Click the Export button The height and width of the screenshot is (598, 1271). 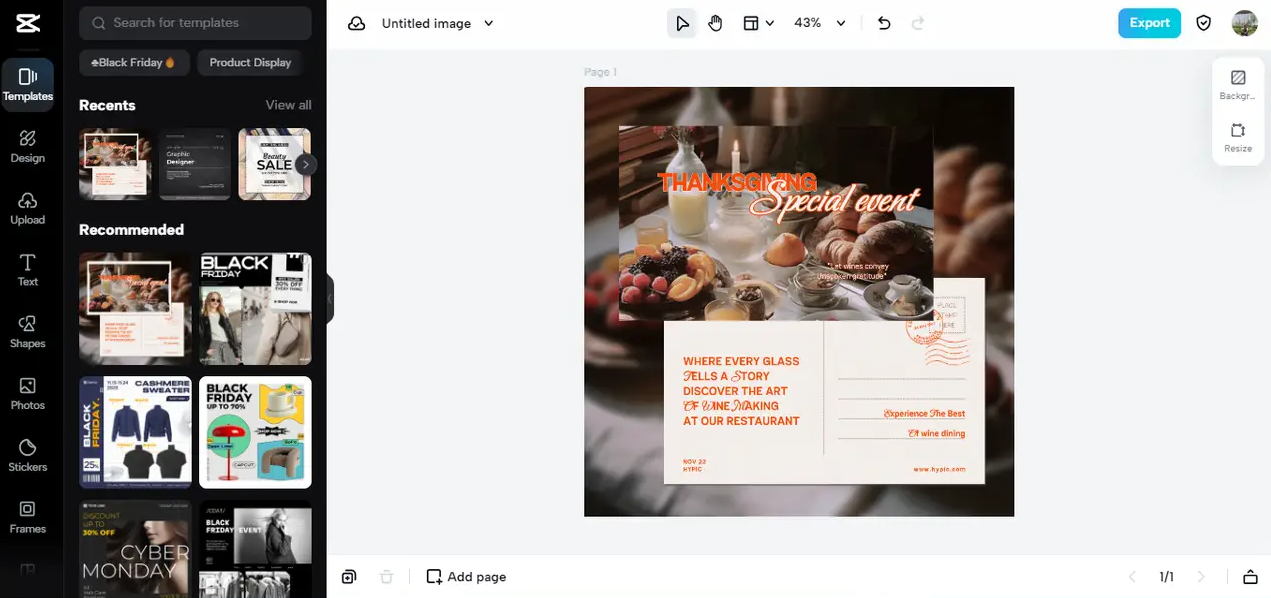[1149, 23]
